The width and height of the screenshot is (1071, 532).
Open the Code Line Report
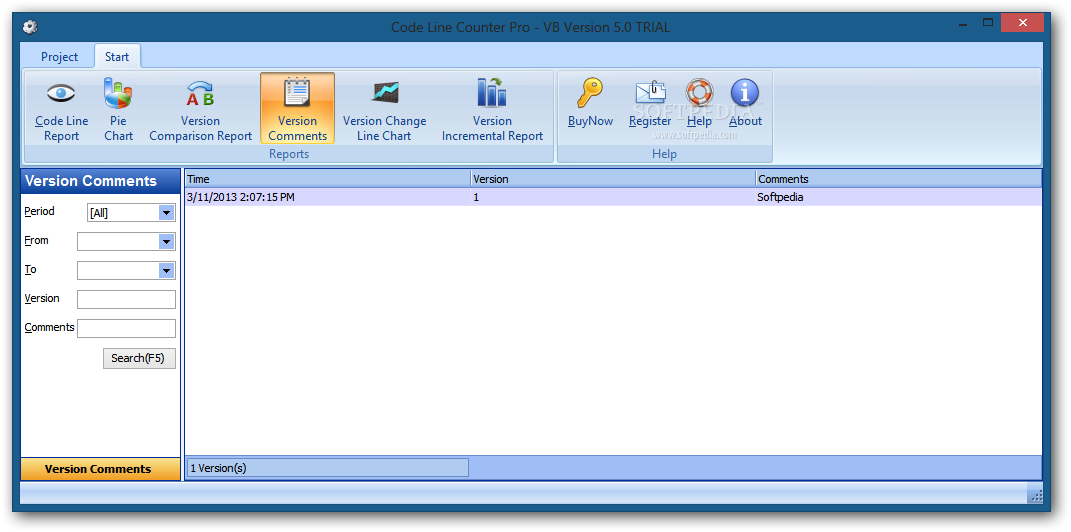61,109
